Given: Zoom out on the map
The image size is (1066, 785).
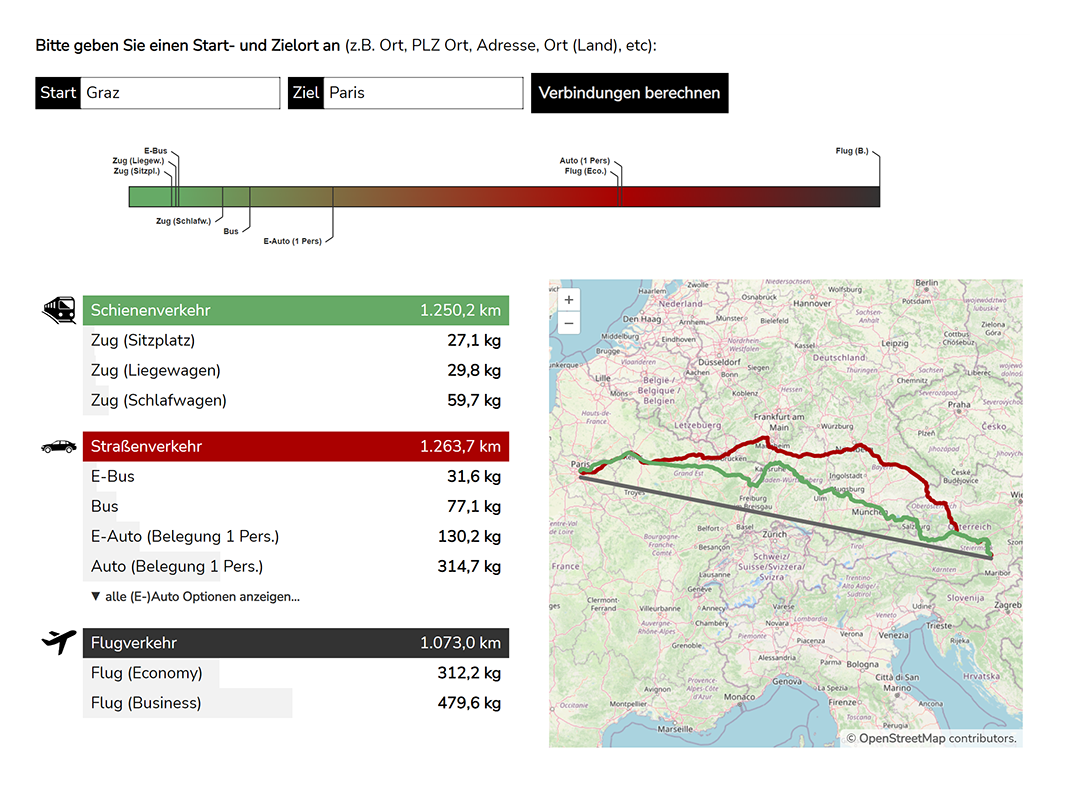Looking at the screenshot, I should click(x=569, y=323).
